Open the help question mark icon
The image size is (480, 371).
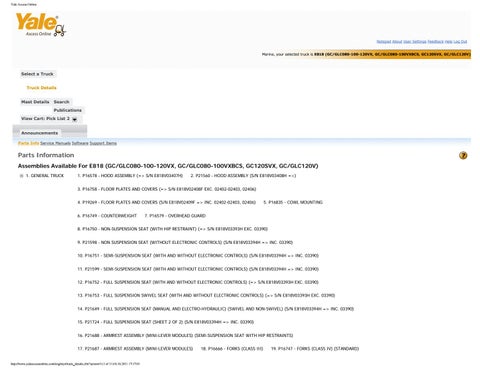[x=463, y=155]
